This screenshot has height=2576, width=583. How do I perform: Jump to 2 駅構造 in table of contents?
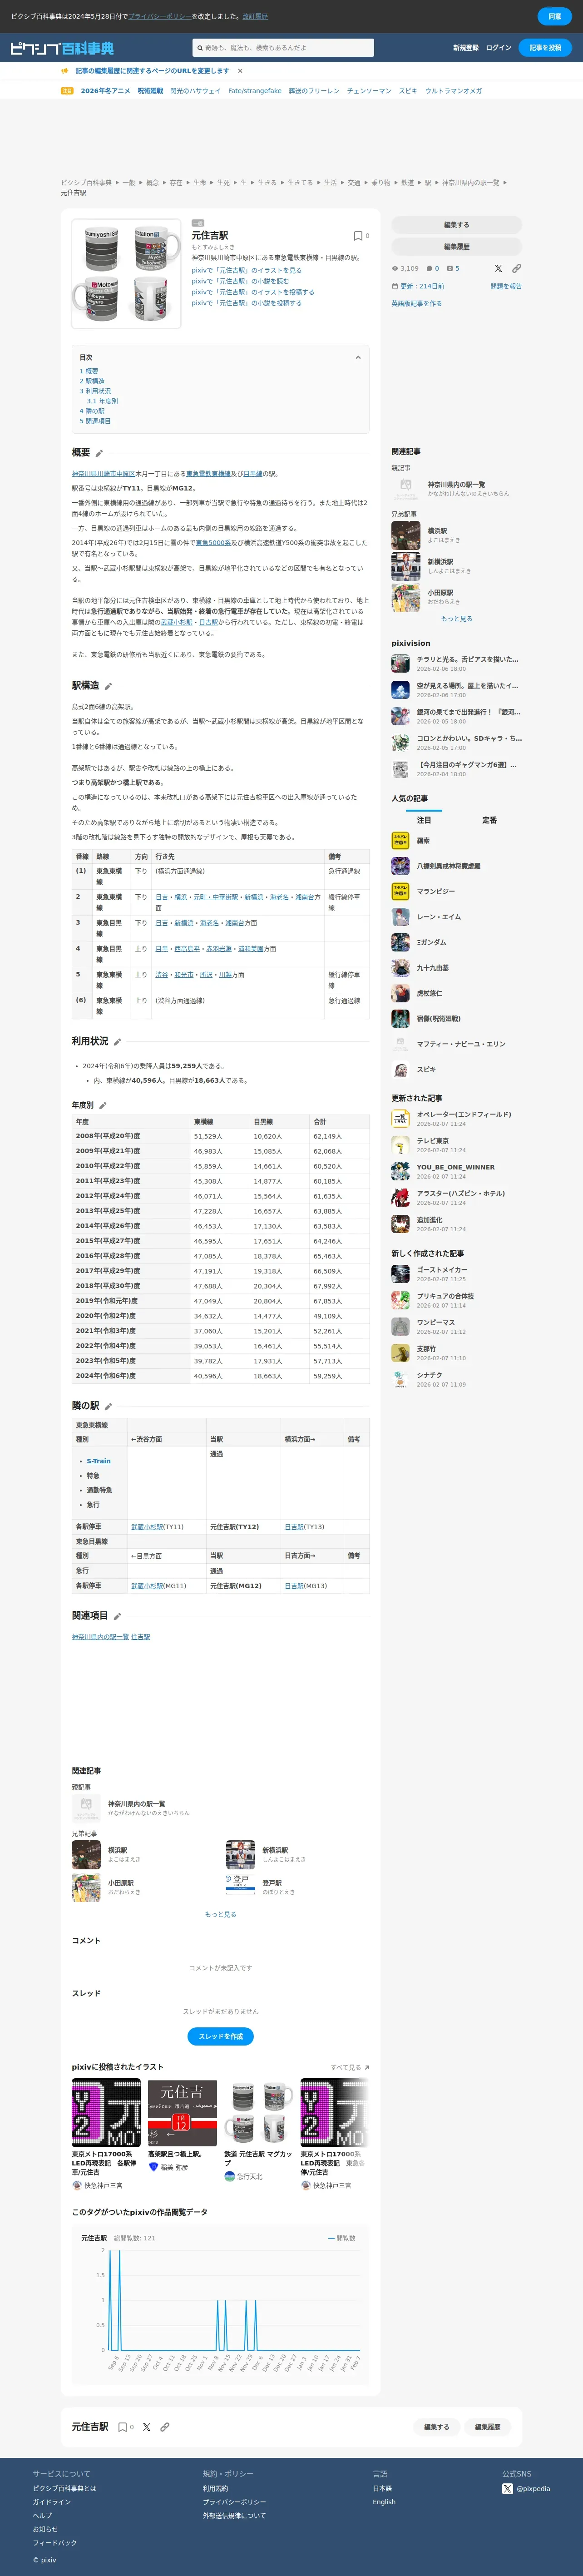click(x=92, y=381)
